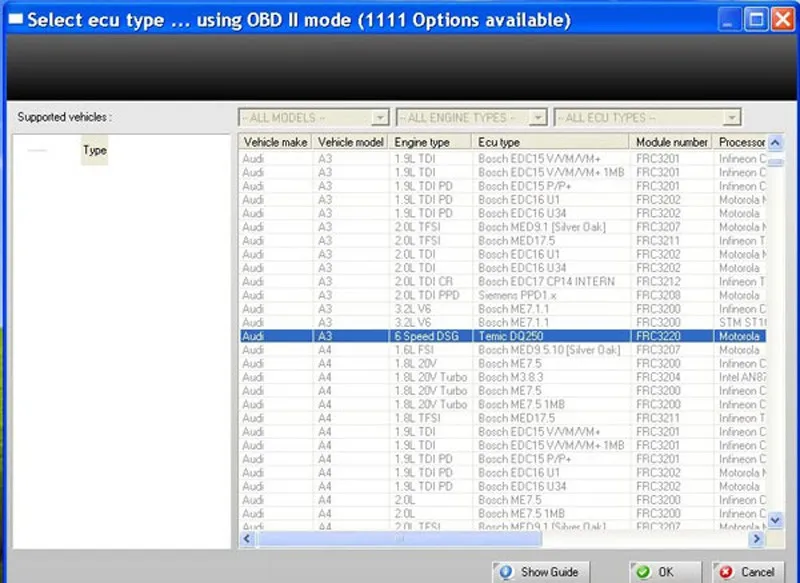Select the Bosch MED9.5.10 [Silver Oak] row
This screenshot has width=800, height=583.
[x=503, y=350]
